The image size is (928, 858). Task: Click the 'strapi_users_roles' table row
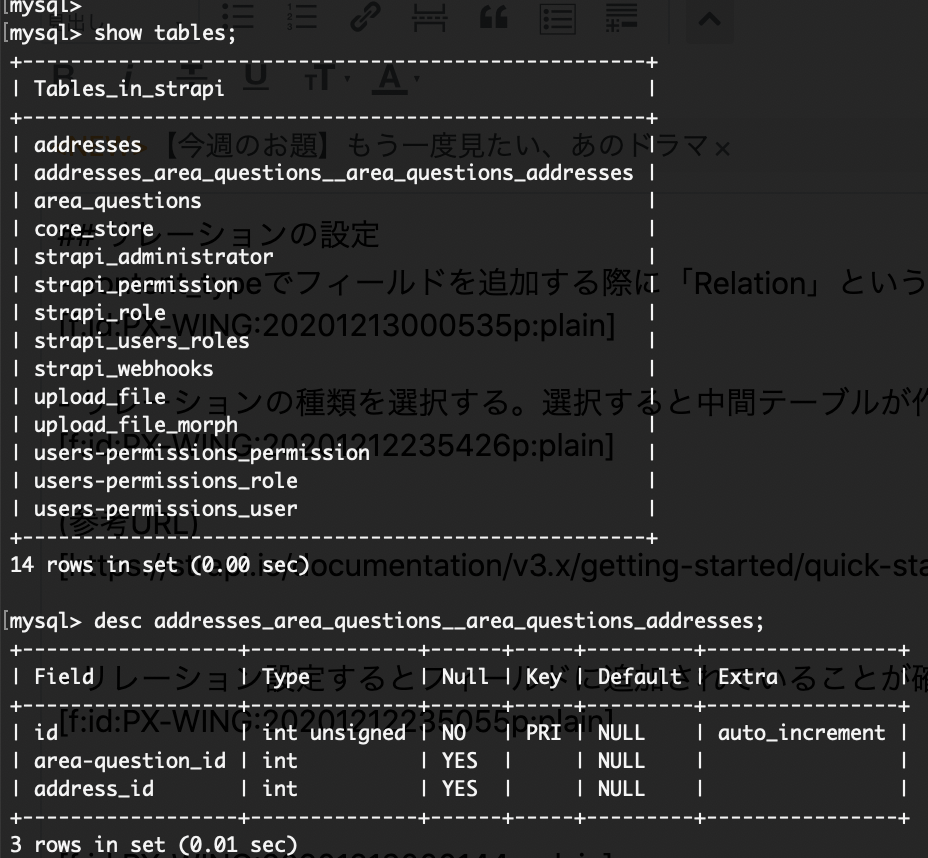(x=141, y=341)
